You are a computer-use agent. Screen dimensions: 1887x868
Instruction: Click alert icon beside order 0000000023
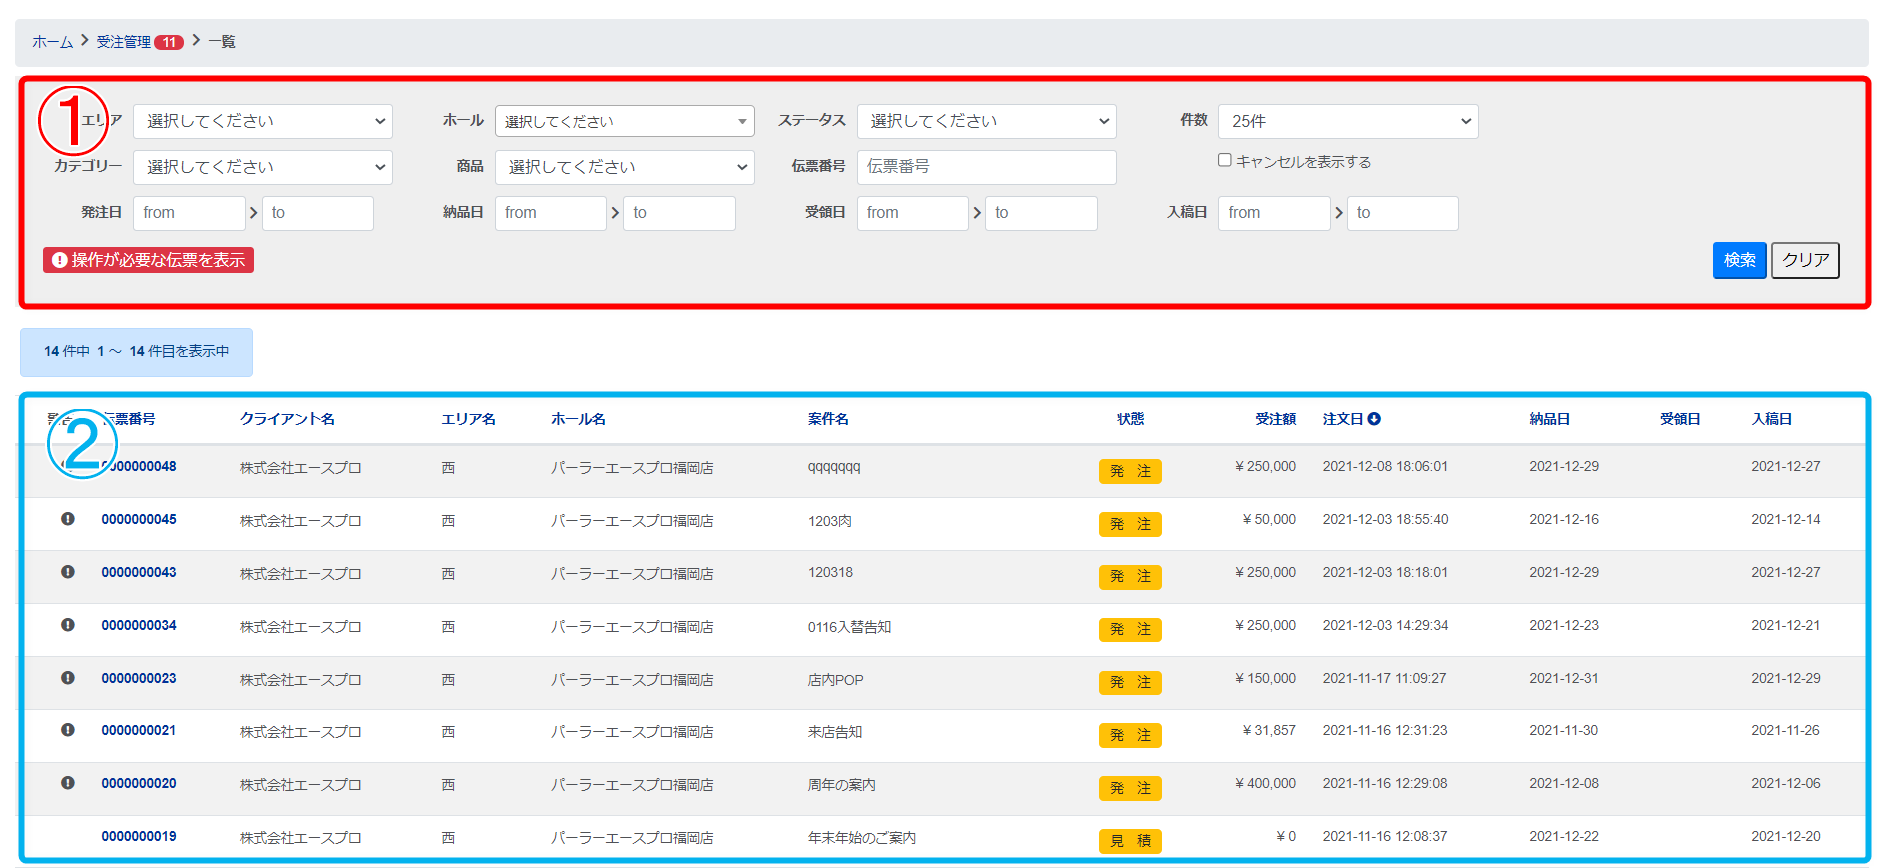coord(68,678)
